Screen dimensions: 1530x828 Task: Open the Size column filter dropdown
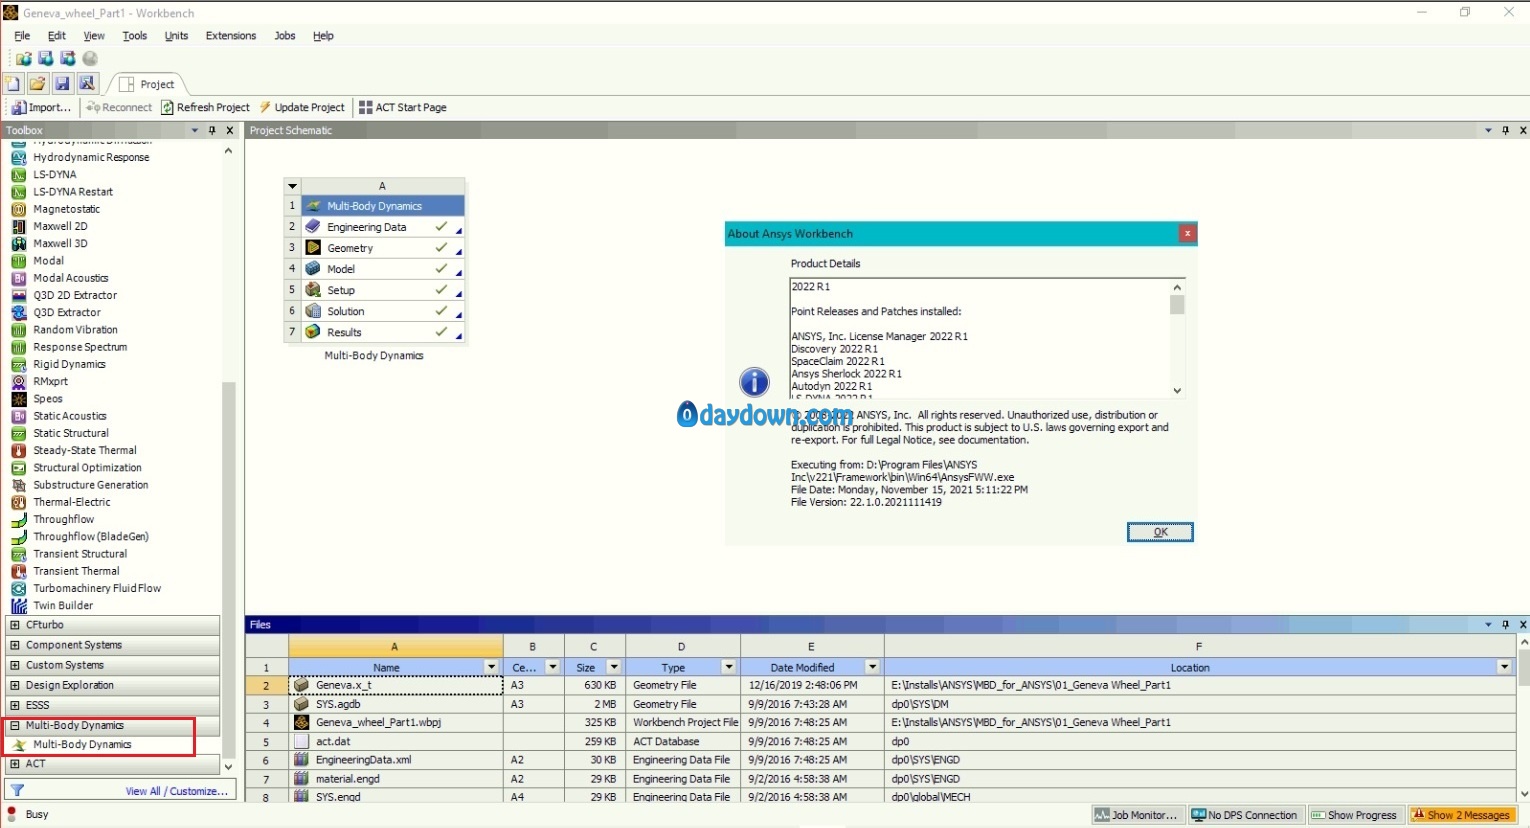614,667
